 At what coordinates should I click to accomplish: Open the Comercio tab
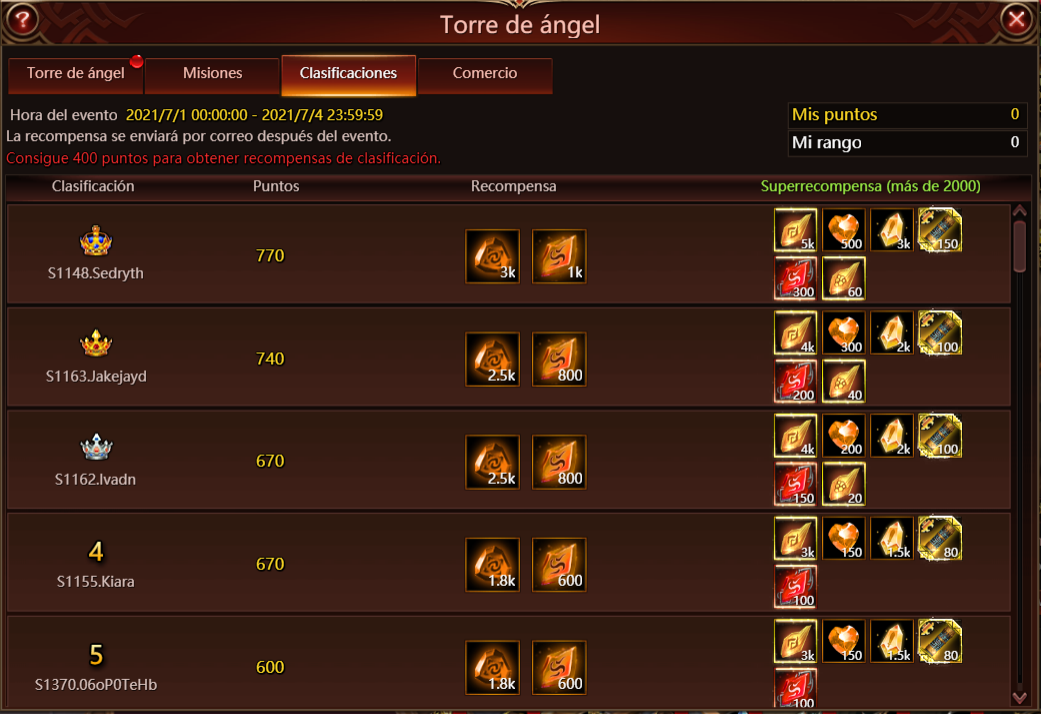coord(485,74)
